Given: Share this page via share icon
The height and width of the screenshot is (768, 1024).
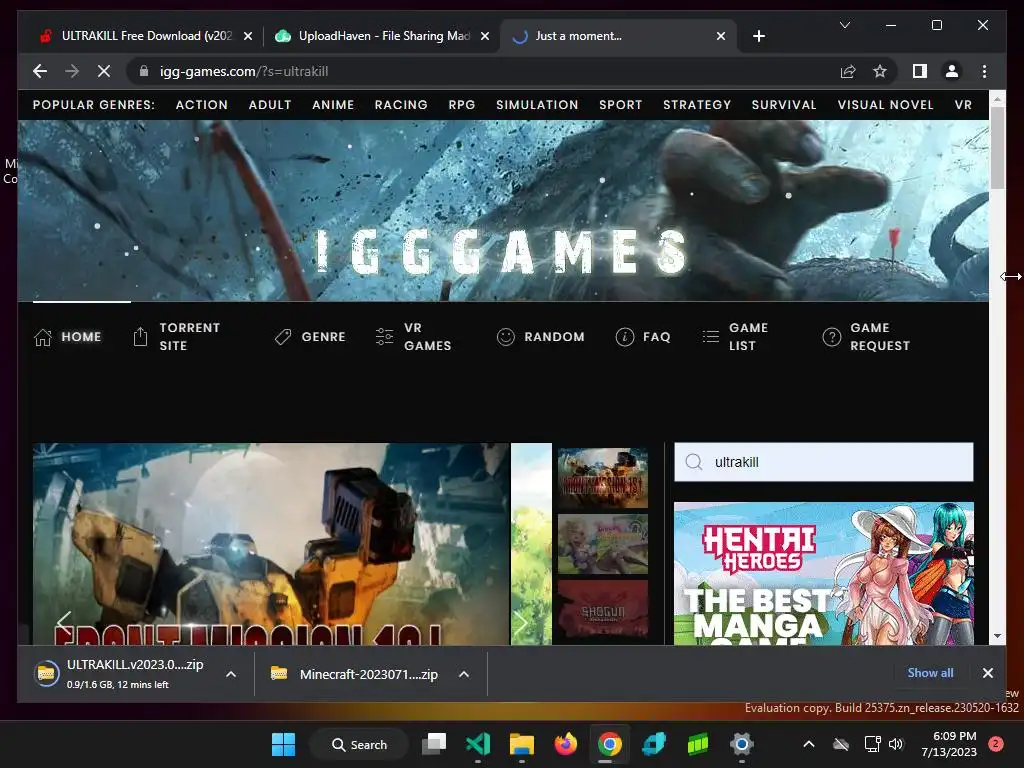Looking at the screenshot, I should click(x=848, y=71).
